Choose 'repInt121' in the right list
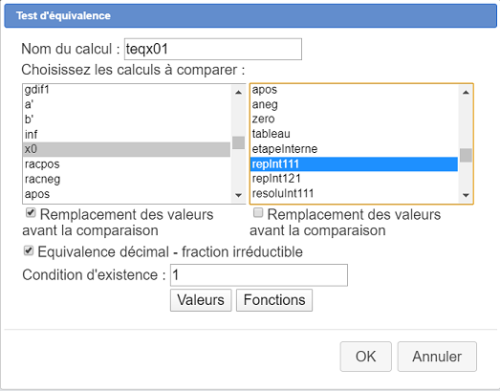 [x=354, y=179]
